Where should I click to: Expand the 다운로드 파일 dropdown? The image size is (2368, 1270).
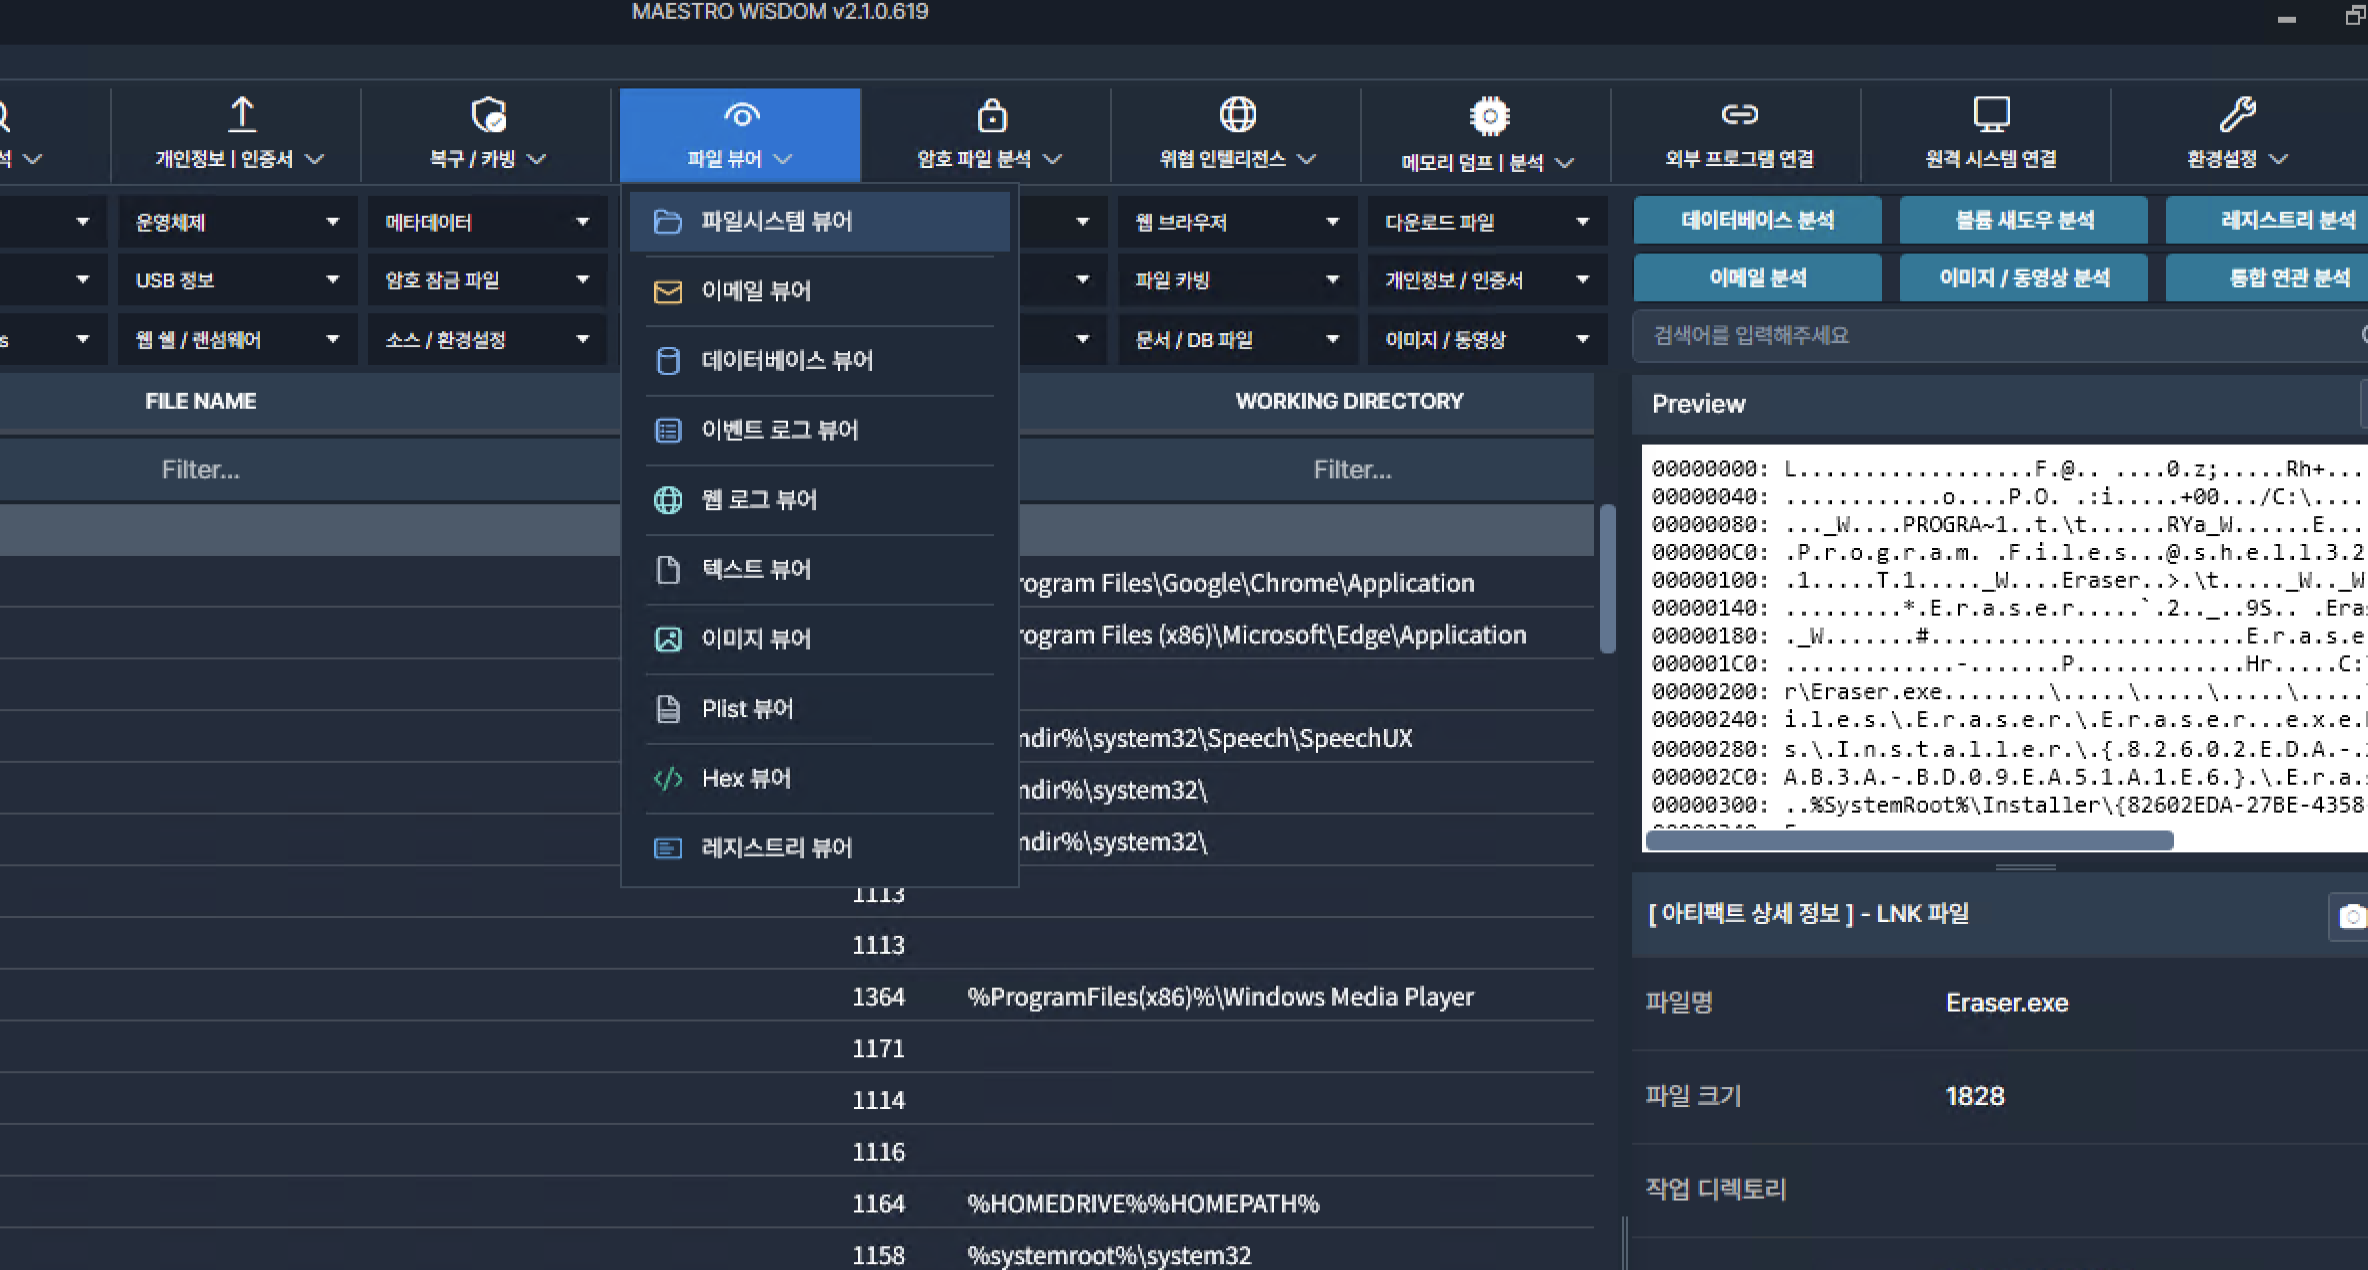point(1488,222)
